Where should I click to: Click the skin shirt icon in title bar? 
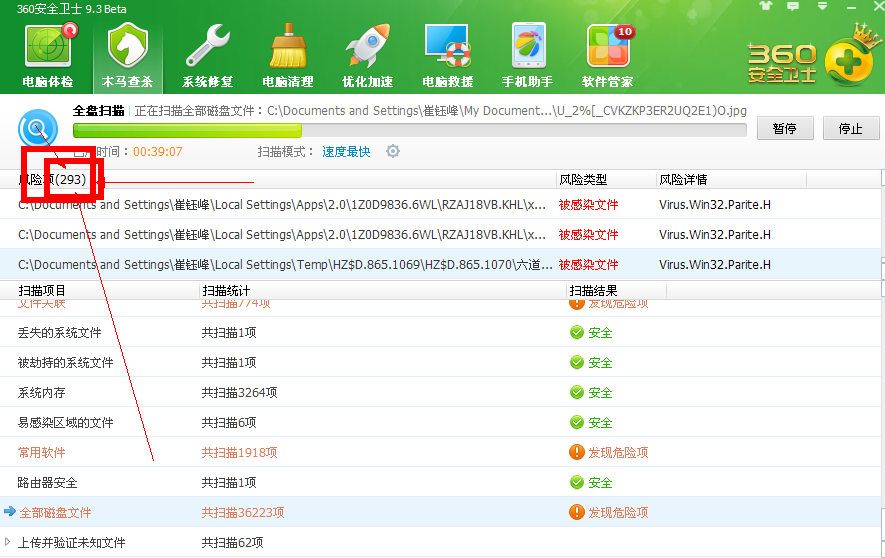coord(766,6)
